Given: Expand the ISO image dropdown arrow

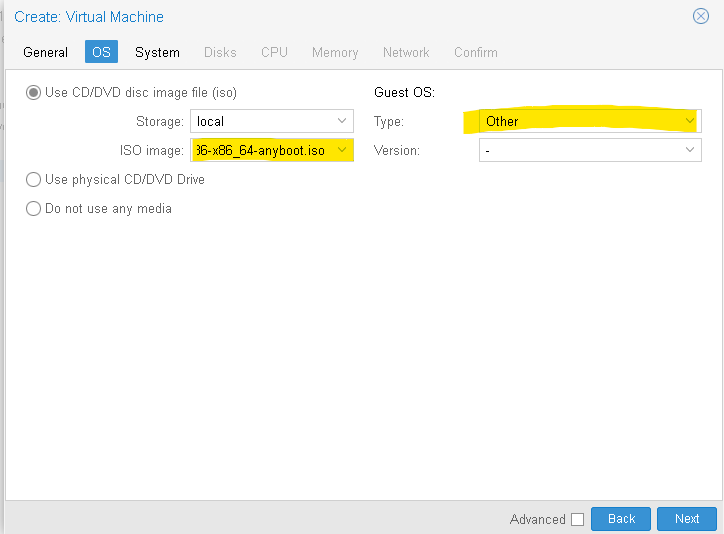Looking at the screenshot, I should pyautogui.click(x=342, y=150).
